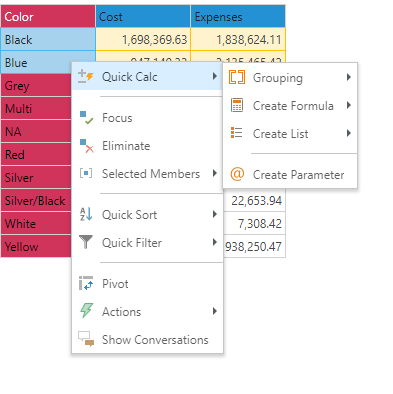Select the White row header
Image resolution: width=393 pixels, height=394 pixels.
coord(36,224)
